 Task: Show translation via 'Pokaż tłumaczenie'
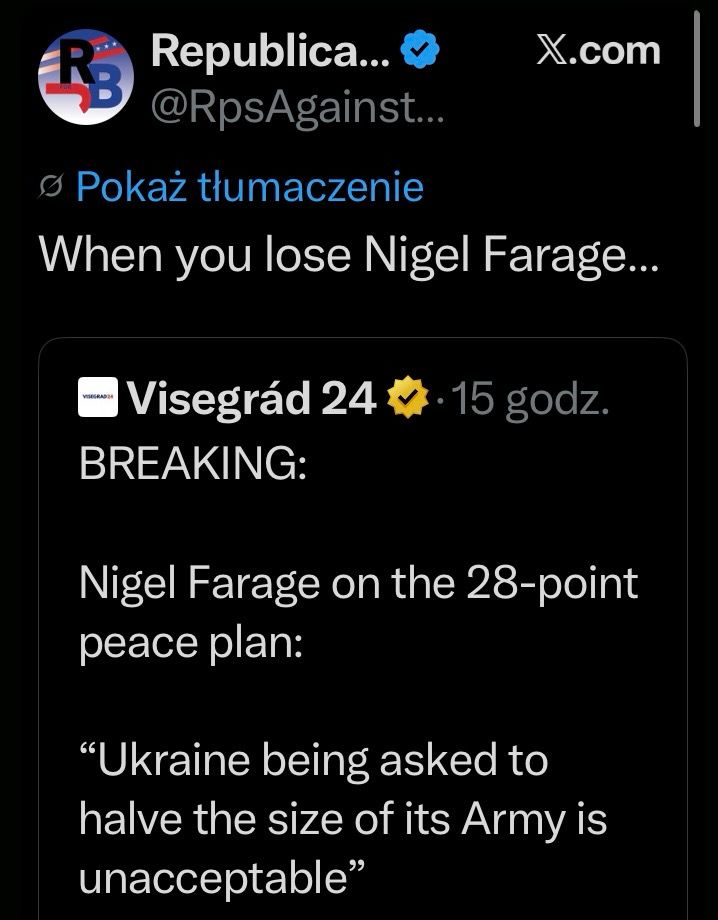249,186
